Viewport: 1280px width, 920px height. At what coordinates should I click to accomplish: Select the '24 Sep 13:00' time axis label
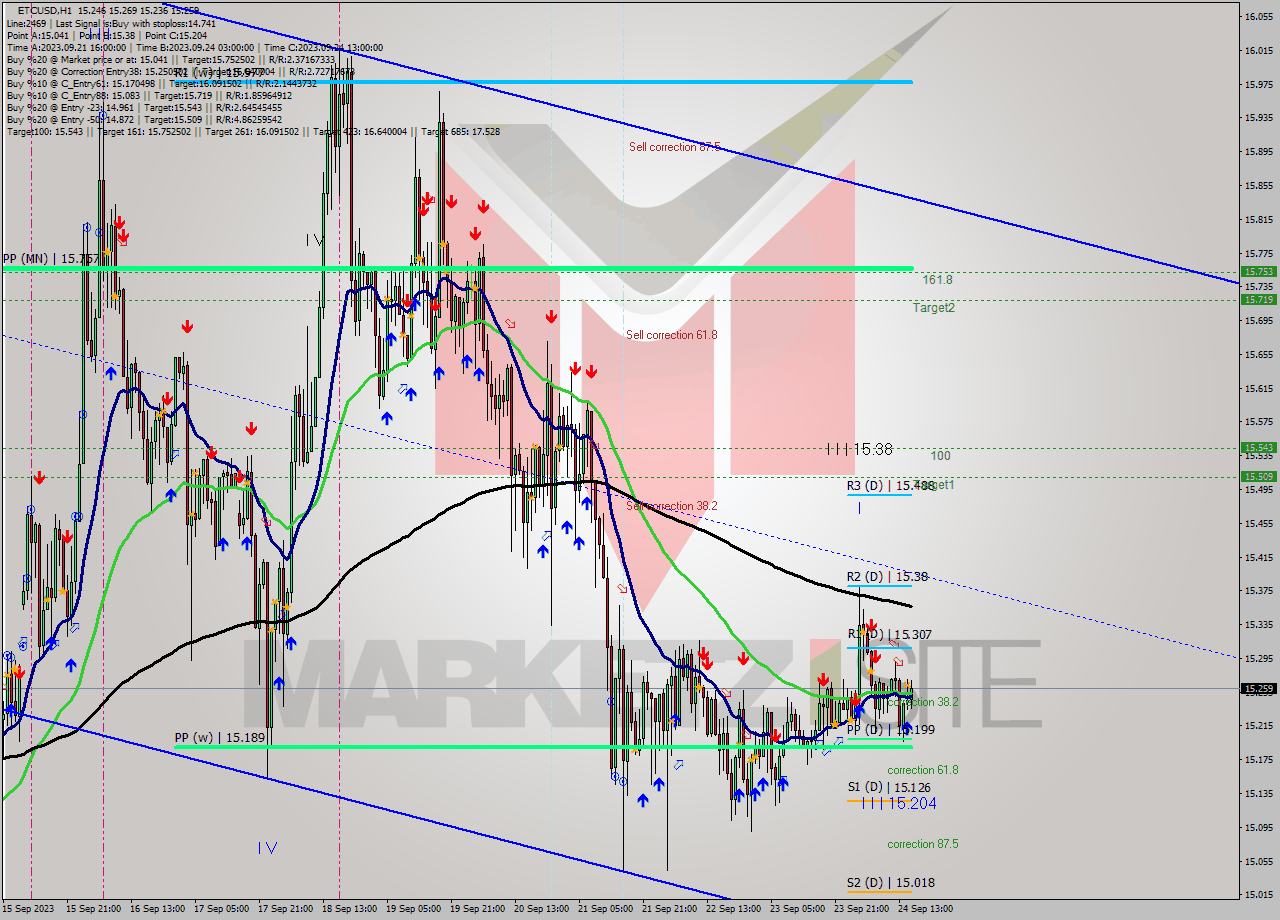coord(925,909)
